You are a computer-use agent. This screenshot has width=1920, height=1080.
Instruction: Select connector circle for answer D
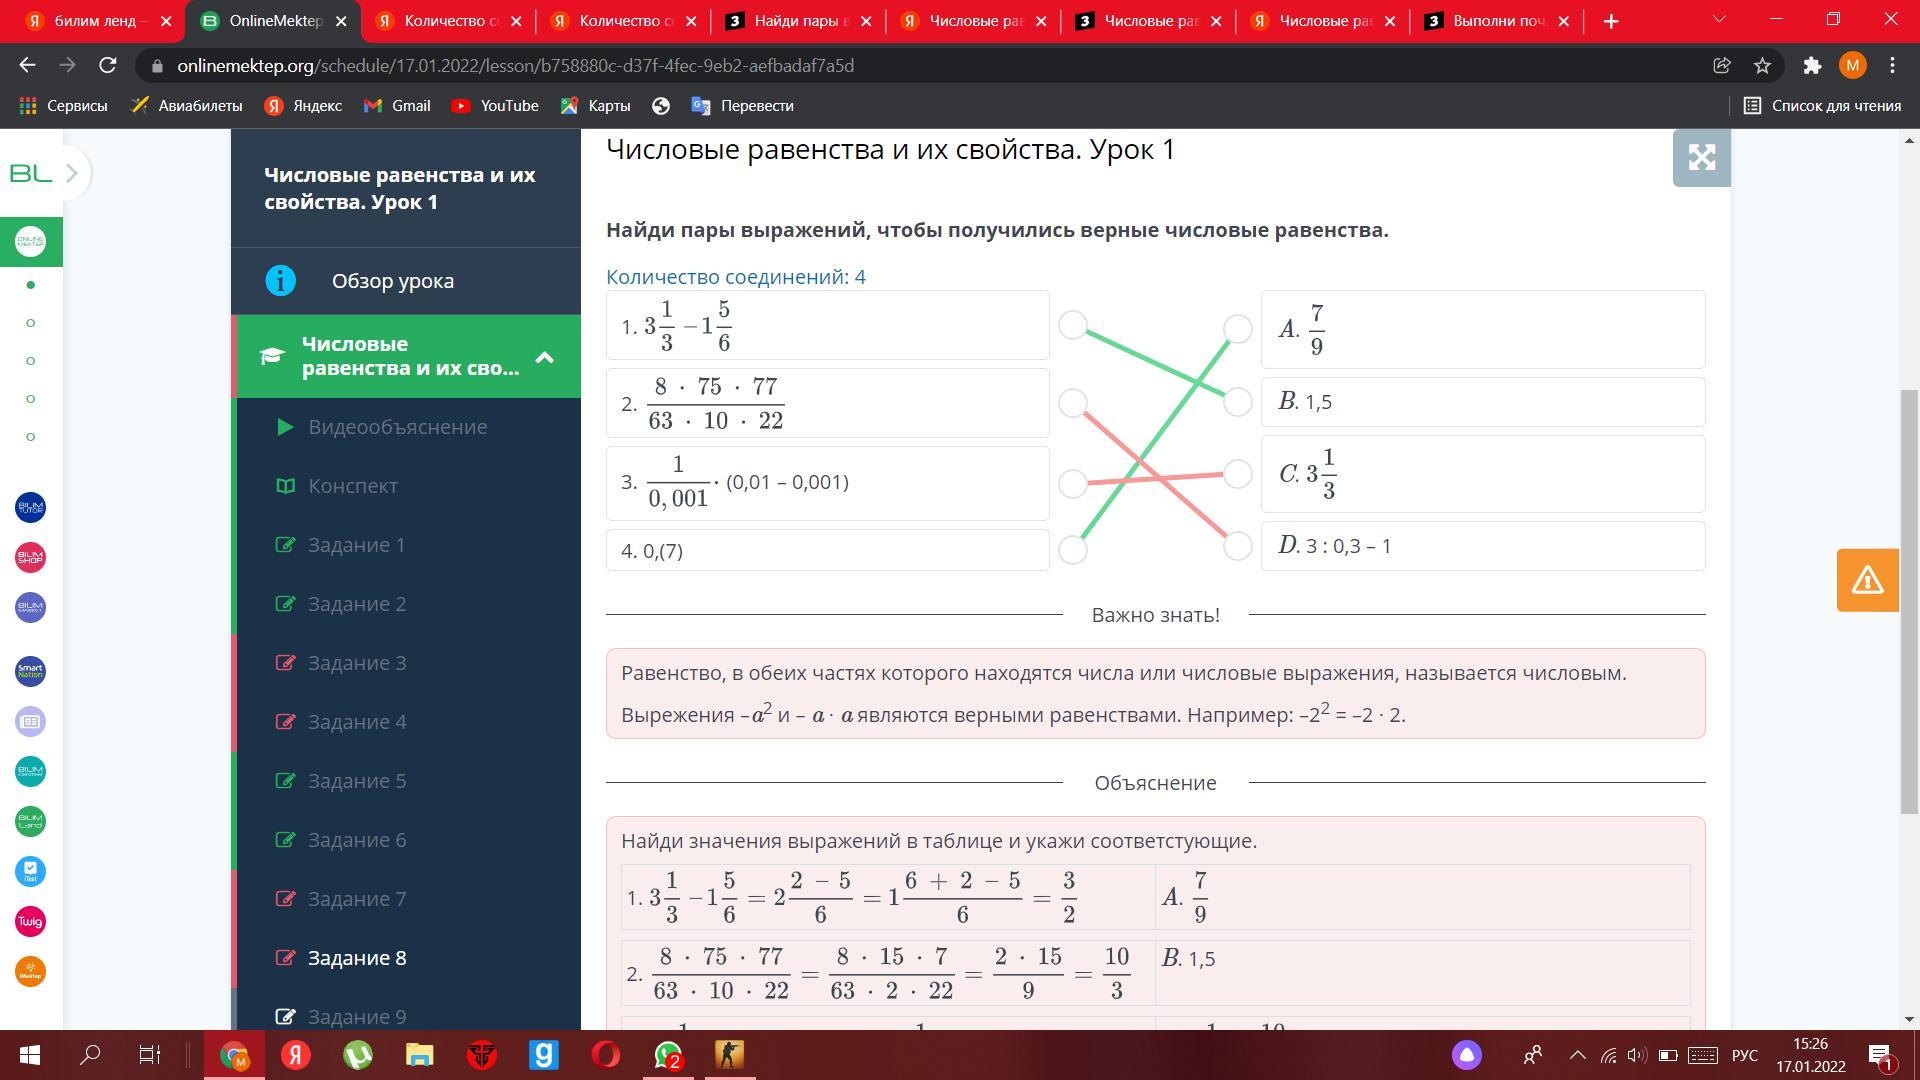tap(1238, 546)
